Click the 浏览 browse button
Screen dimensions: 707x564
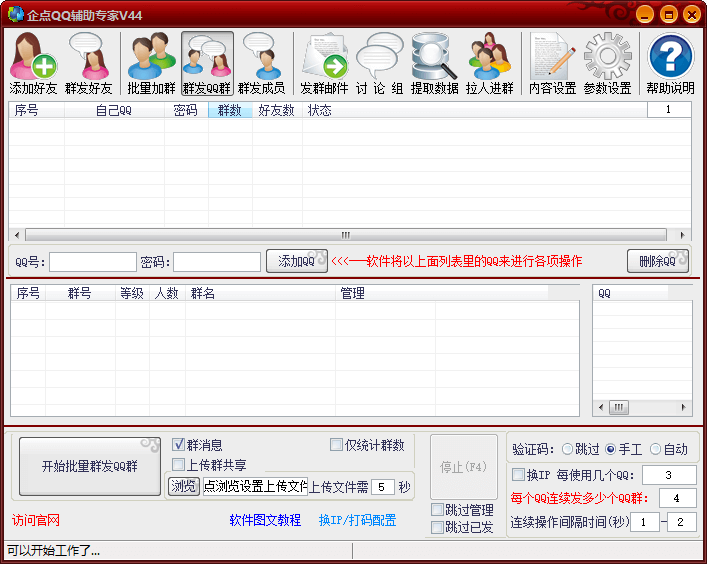click(x=184, y=486)
